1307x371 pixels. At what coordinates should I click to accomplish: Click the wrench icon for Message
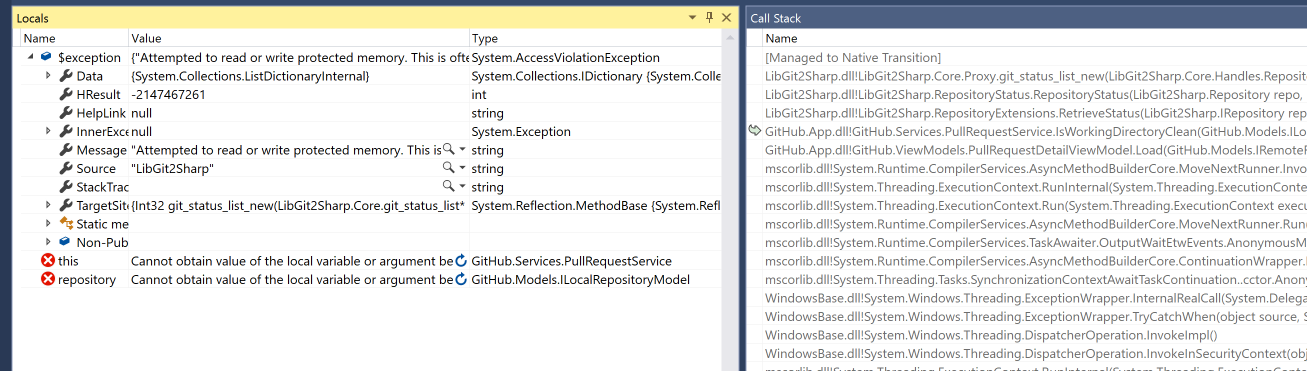[65, 150]
